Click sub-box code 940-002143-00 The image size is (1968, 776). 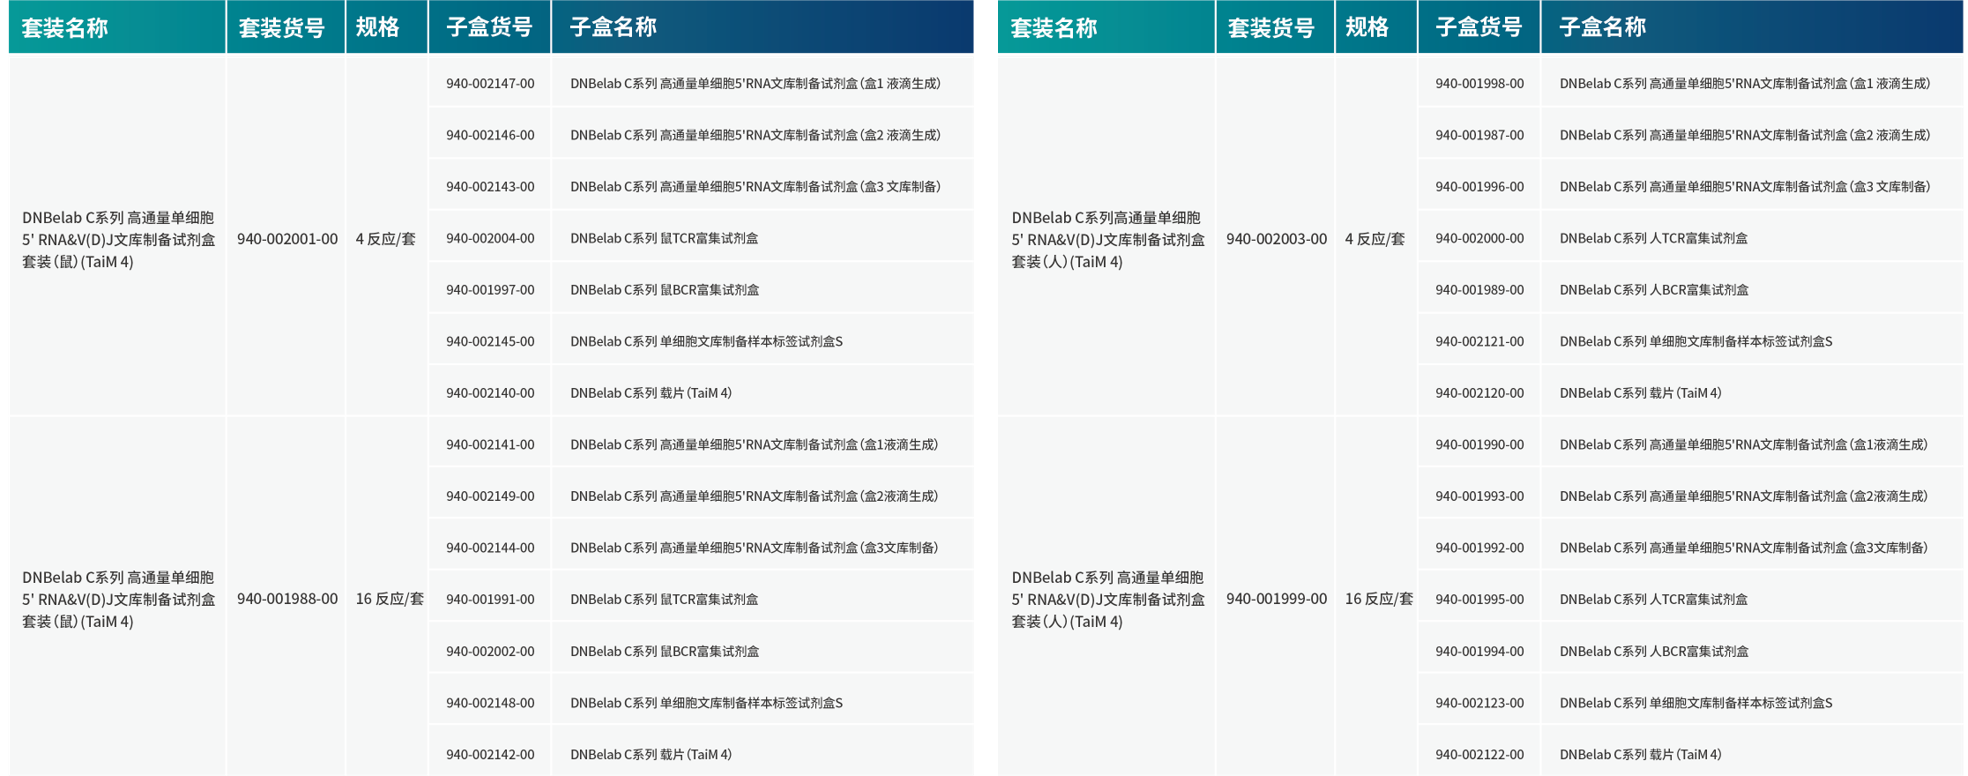coord(490,187)
